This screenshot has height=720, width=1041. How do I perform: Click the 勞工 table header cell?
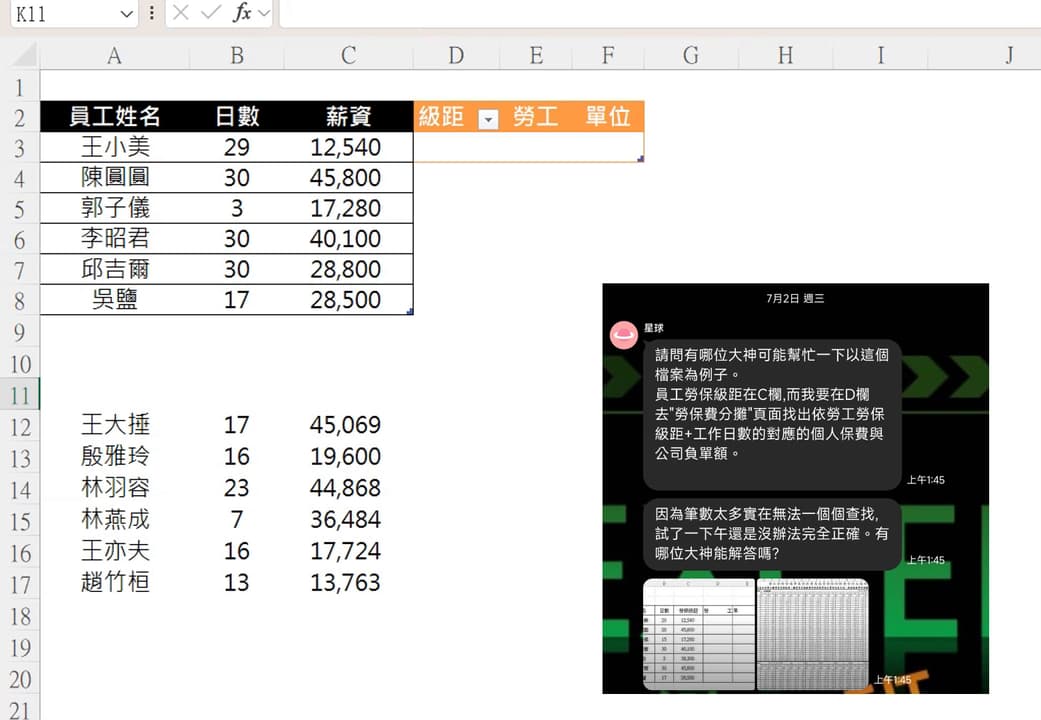point(535,117)
